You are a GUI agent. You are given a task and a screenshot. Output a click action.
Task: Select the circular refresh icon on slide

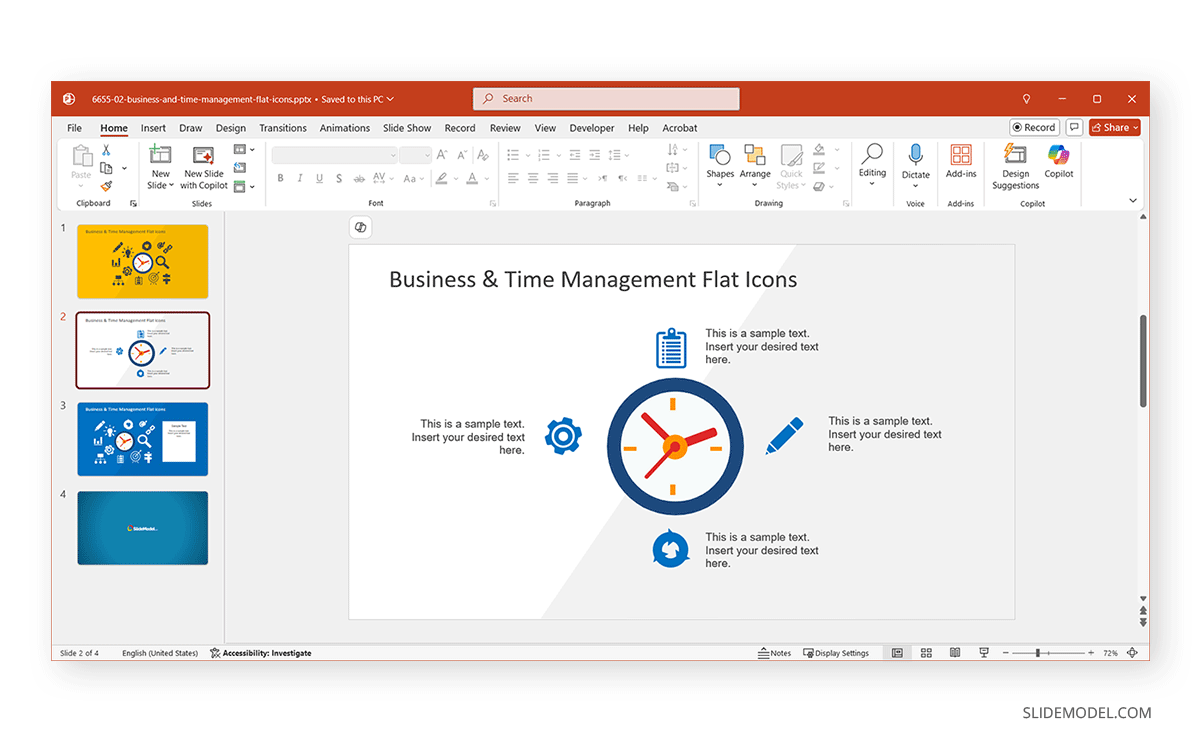[671, 549]
